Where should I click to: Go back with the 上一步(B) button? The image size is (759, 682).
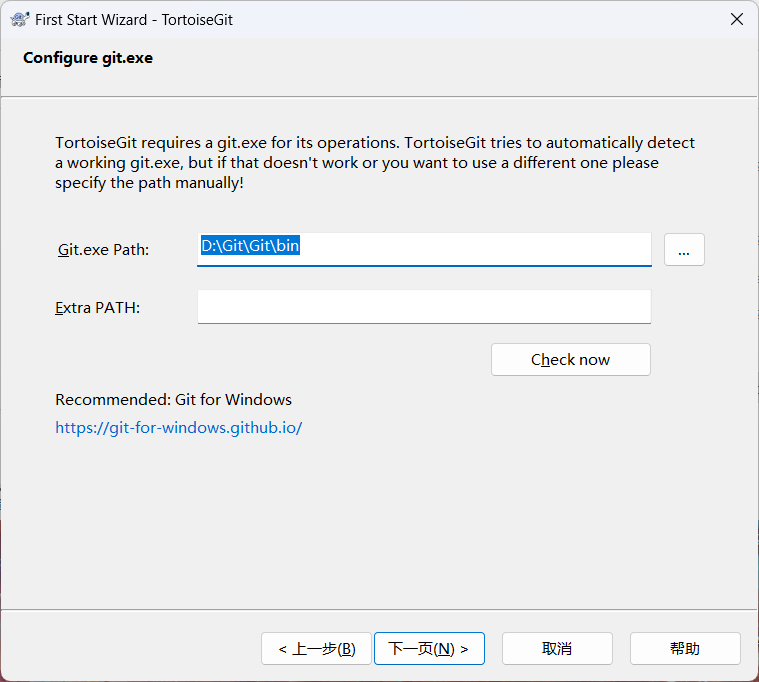[x=316, y=649]
